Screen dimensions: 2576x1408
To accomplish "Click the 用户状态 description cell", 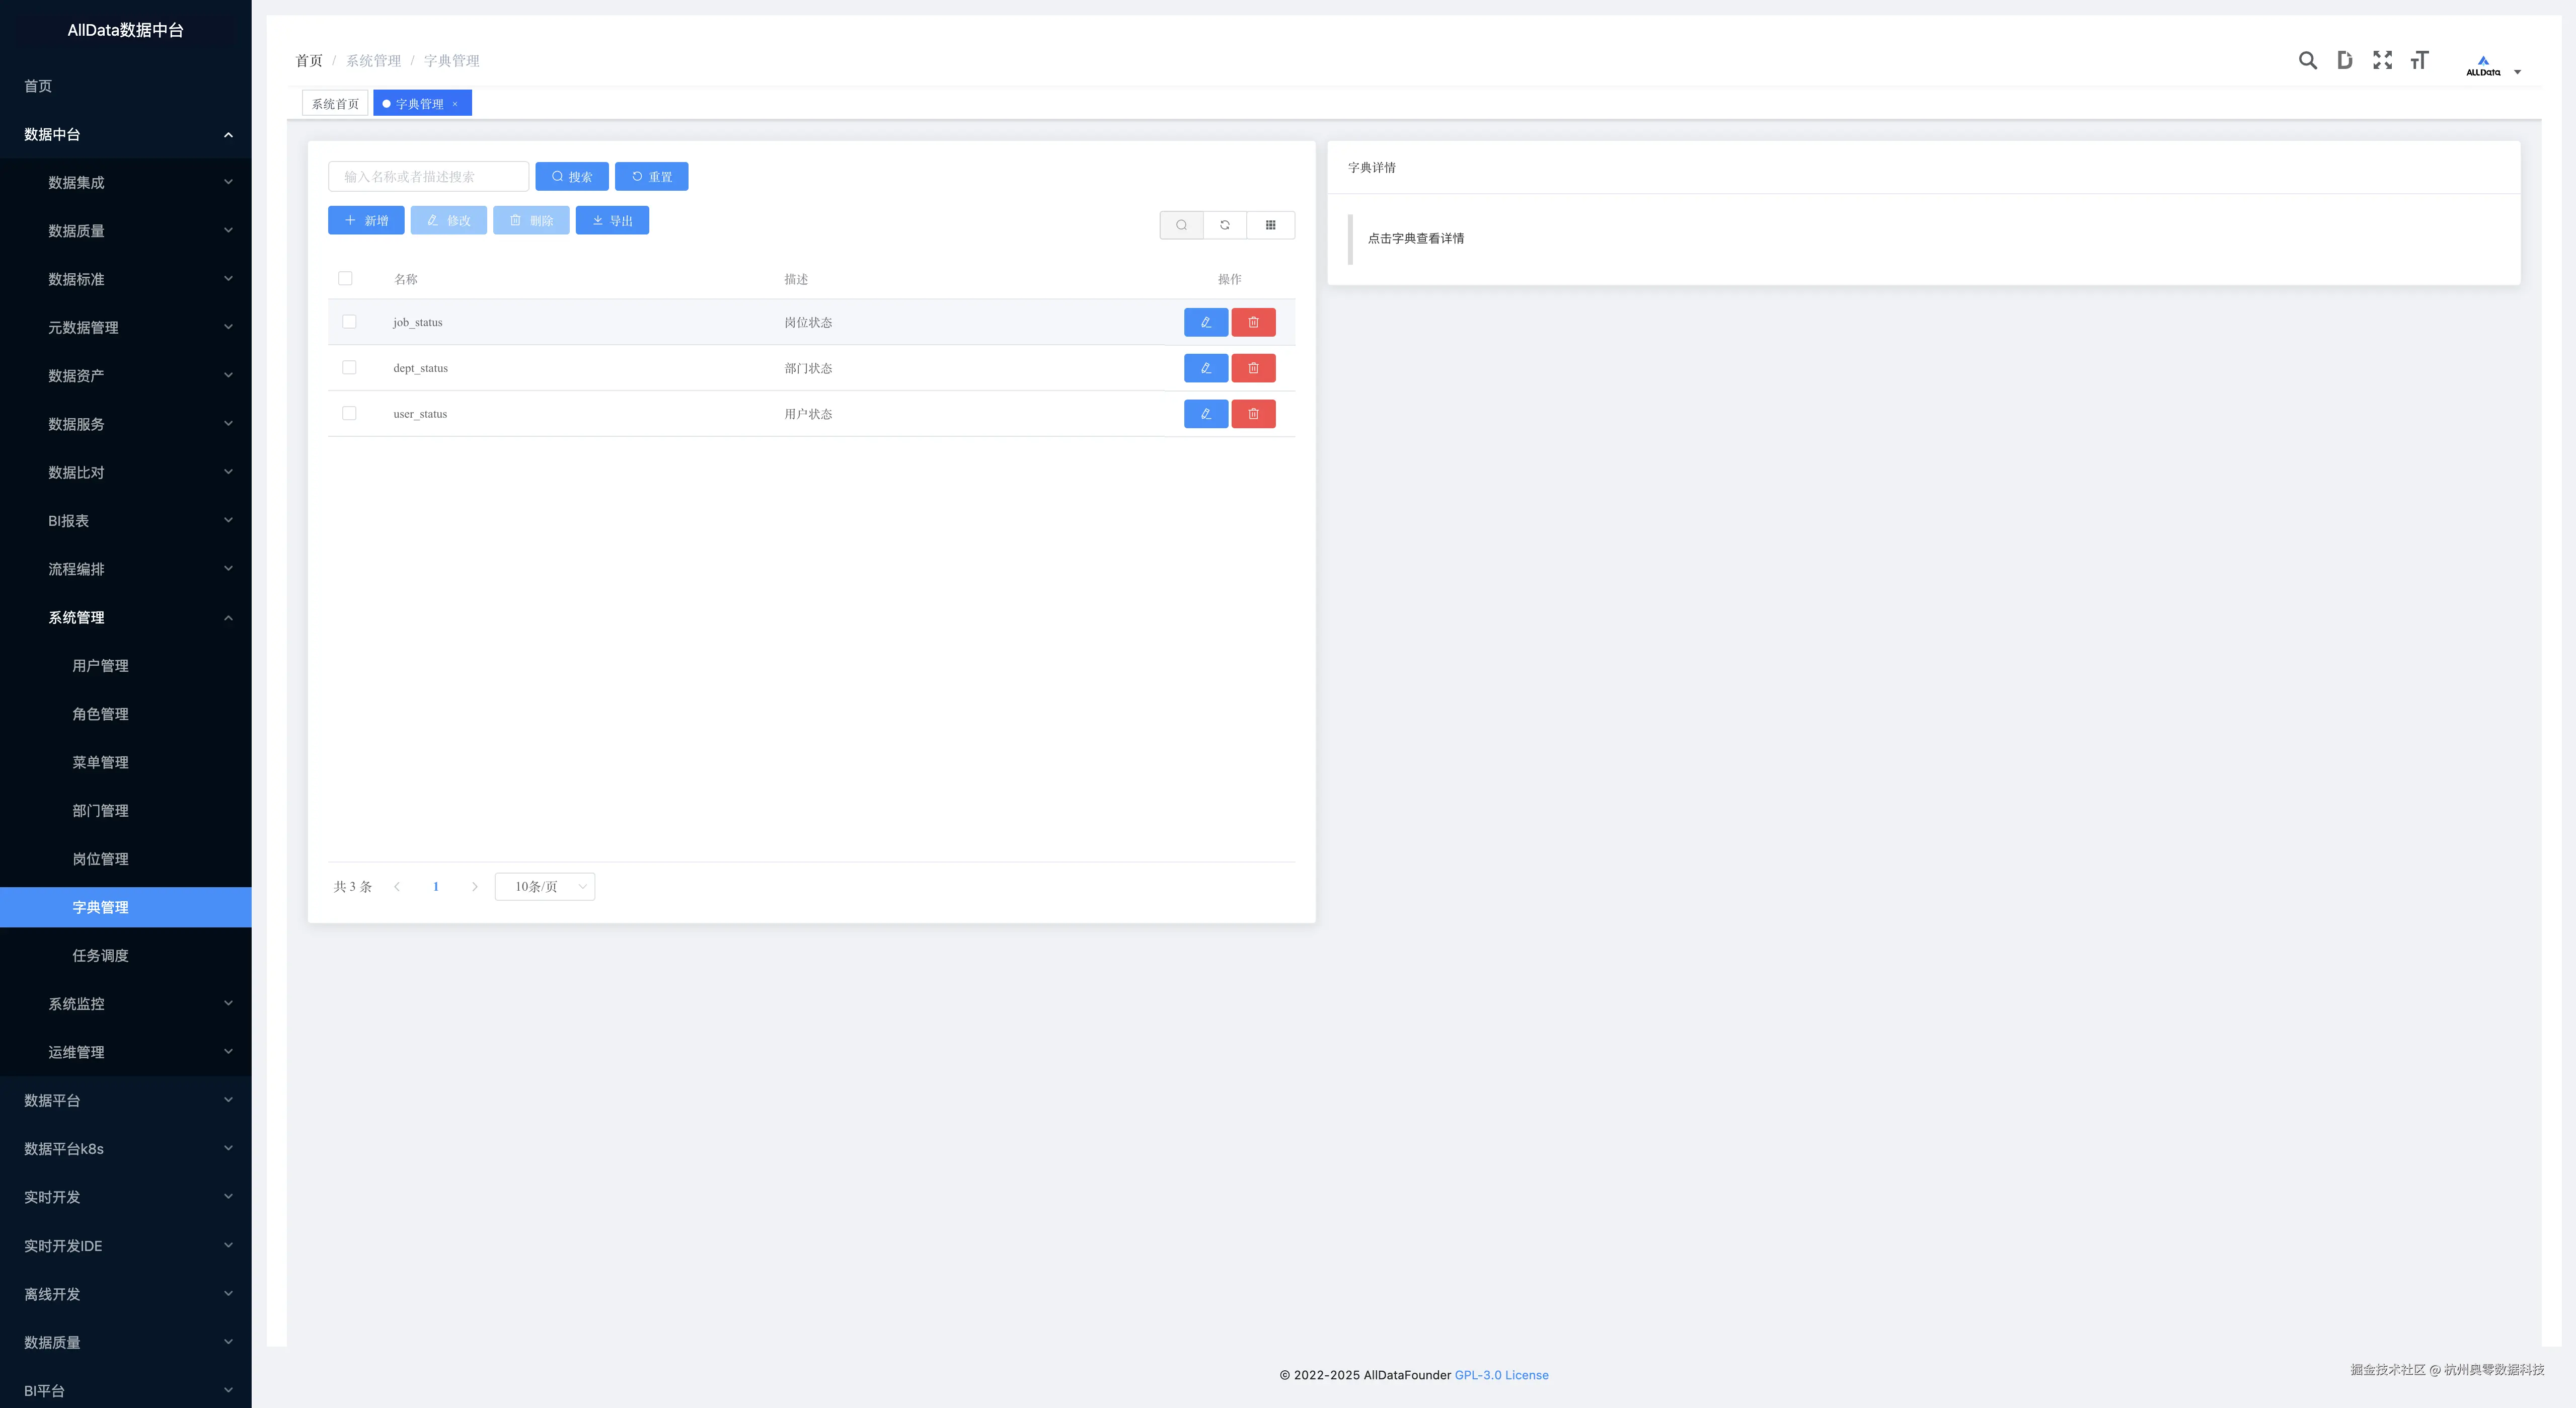I will tap(808, 414).
